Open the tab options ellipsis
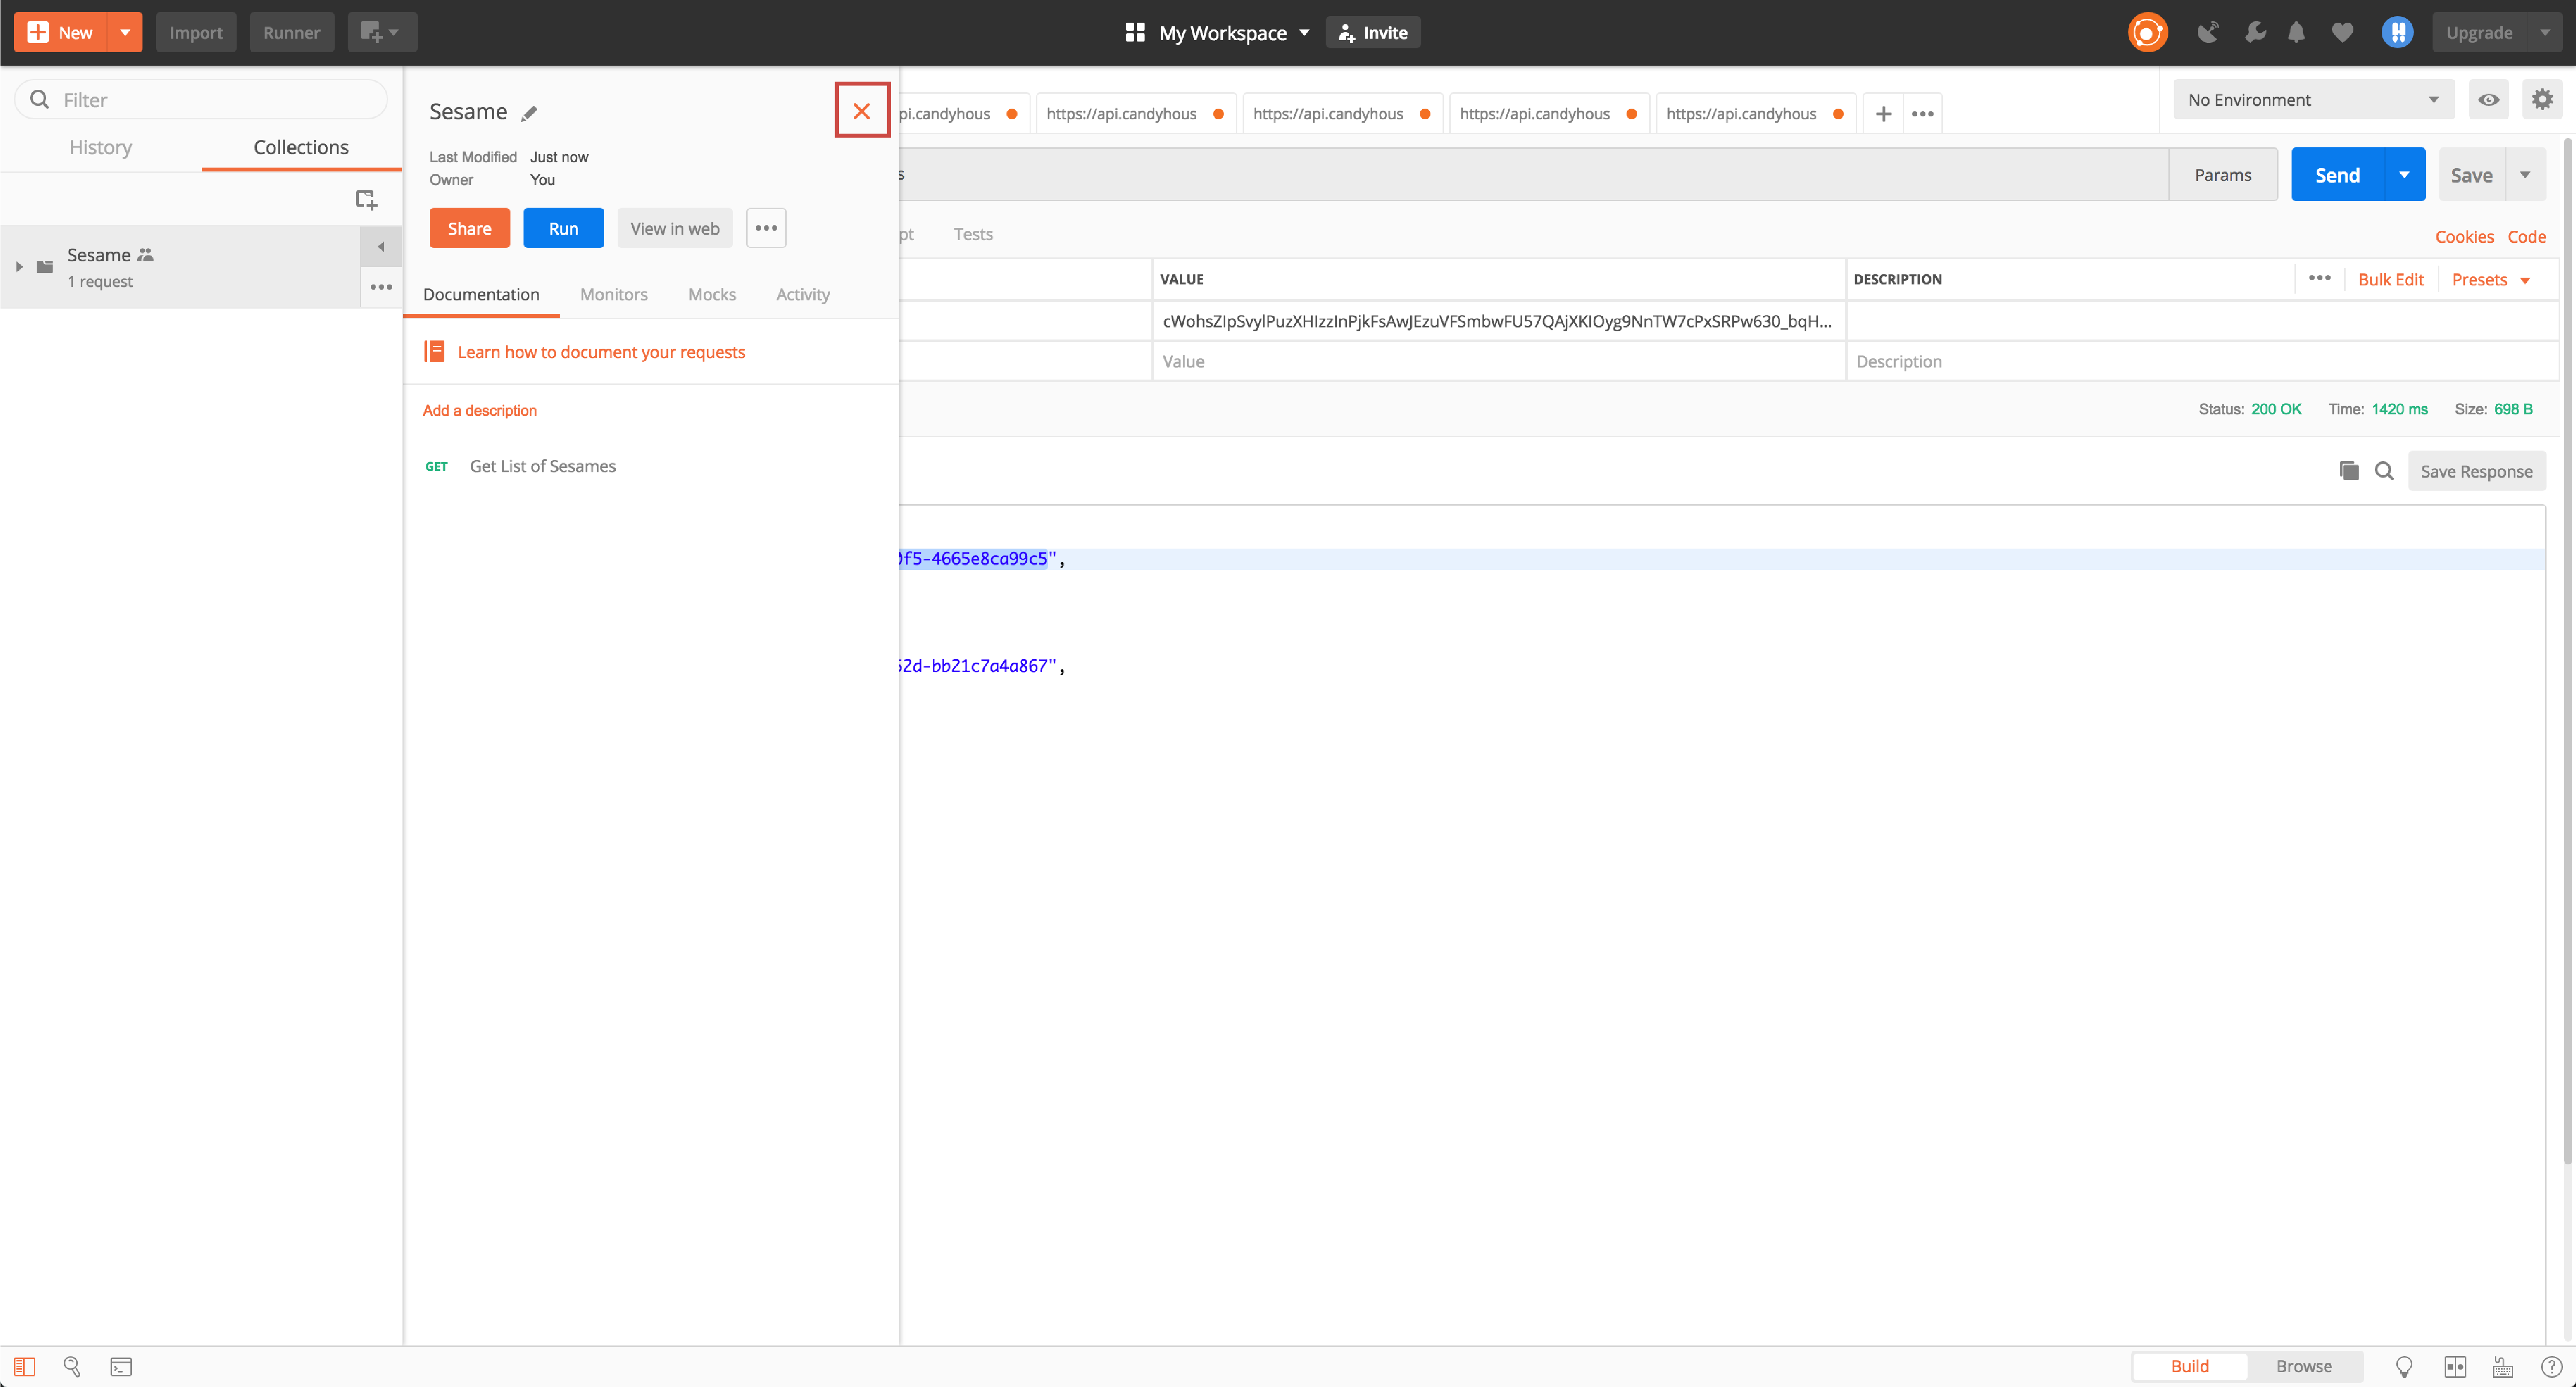The width and height of the screenshot is (2576, 1387). pyautogui.click(x=1922, y=113)
